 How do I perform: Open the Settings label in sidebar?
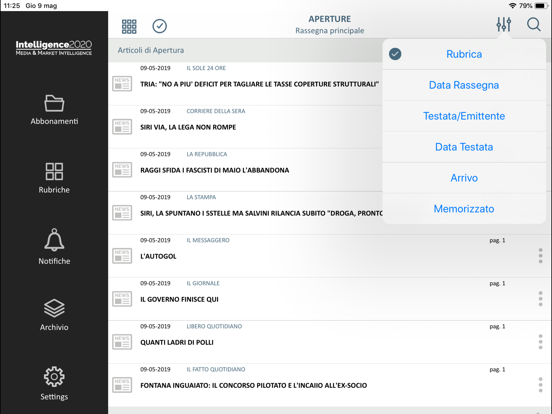[x=54, y=397]
